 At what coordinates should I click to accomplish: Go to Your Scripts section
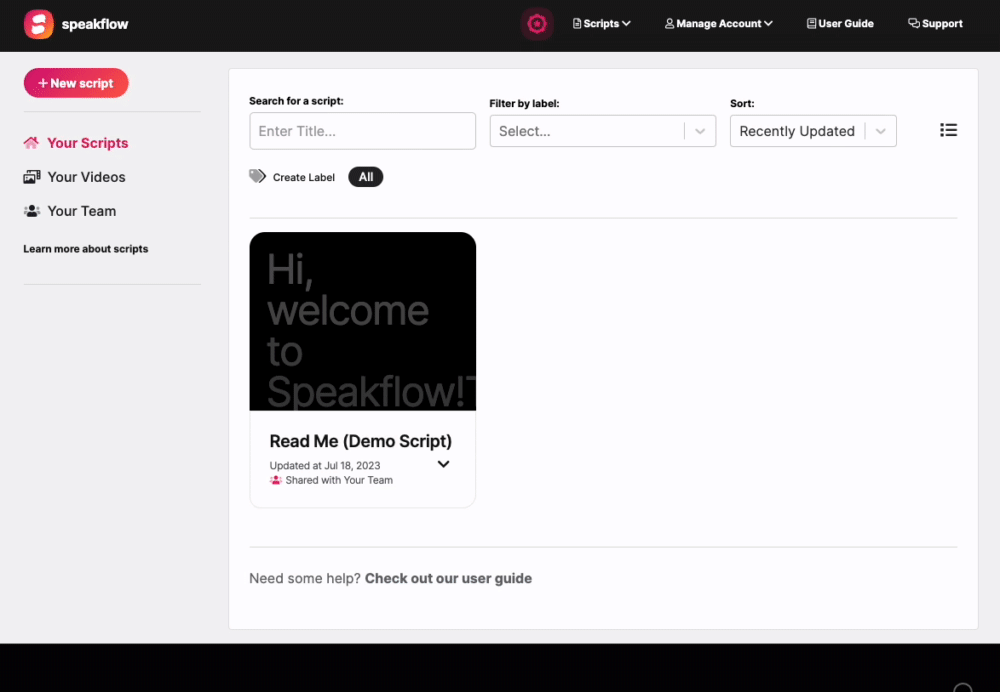[x=76, y=143]
